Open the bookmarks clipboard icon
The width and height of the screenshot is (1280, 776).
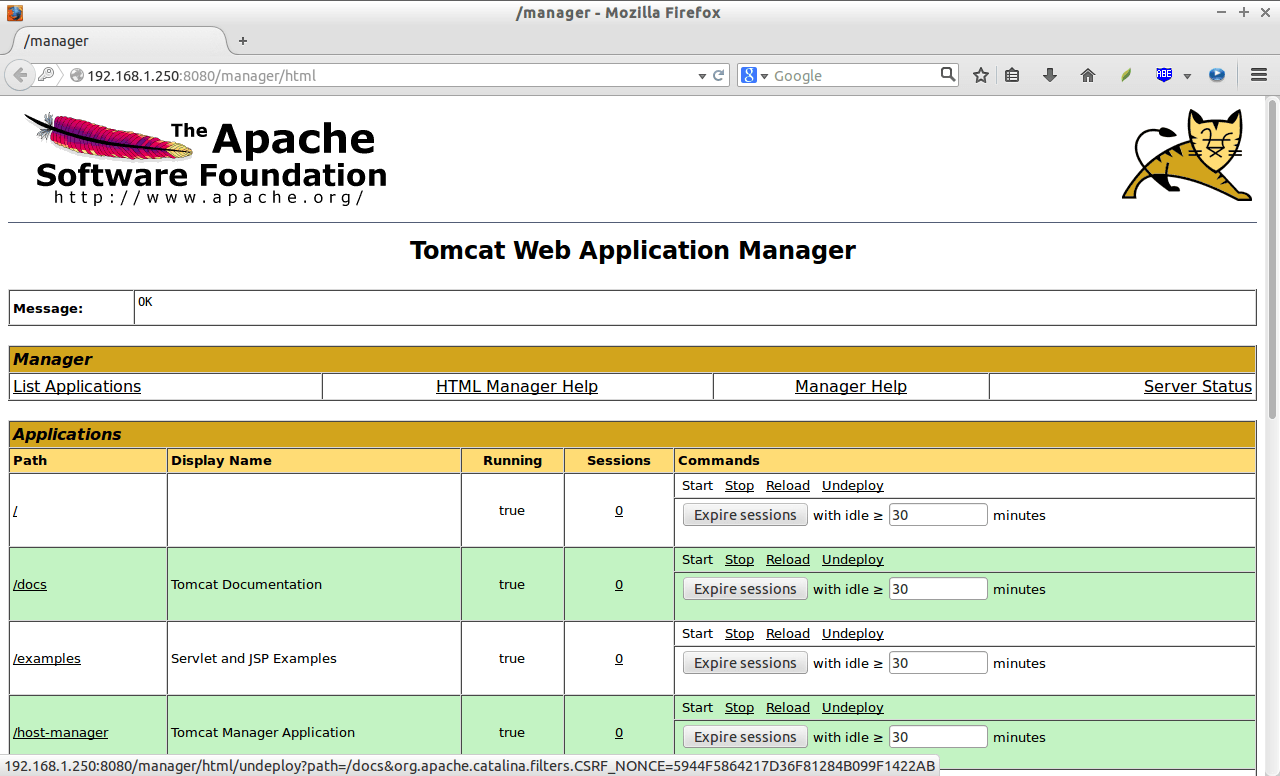(1011, 75)
